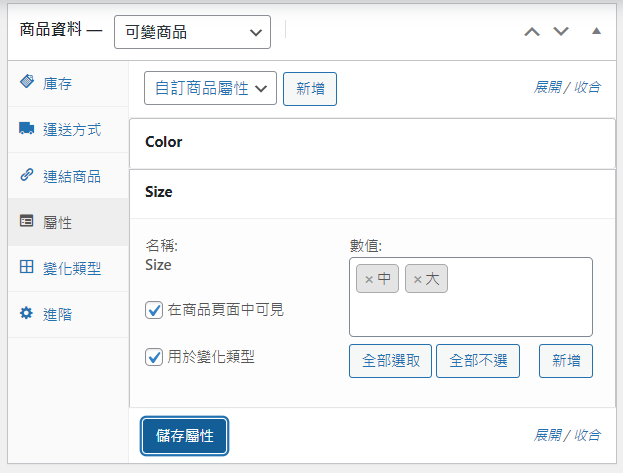
Task: Collapse the Size attribute header
Action: (371, 193)
